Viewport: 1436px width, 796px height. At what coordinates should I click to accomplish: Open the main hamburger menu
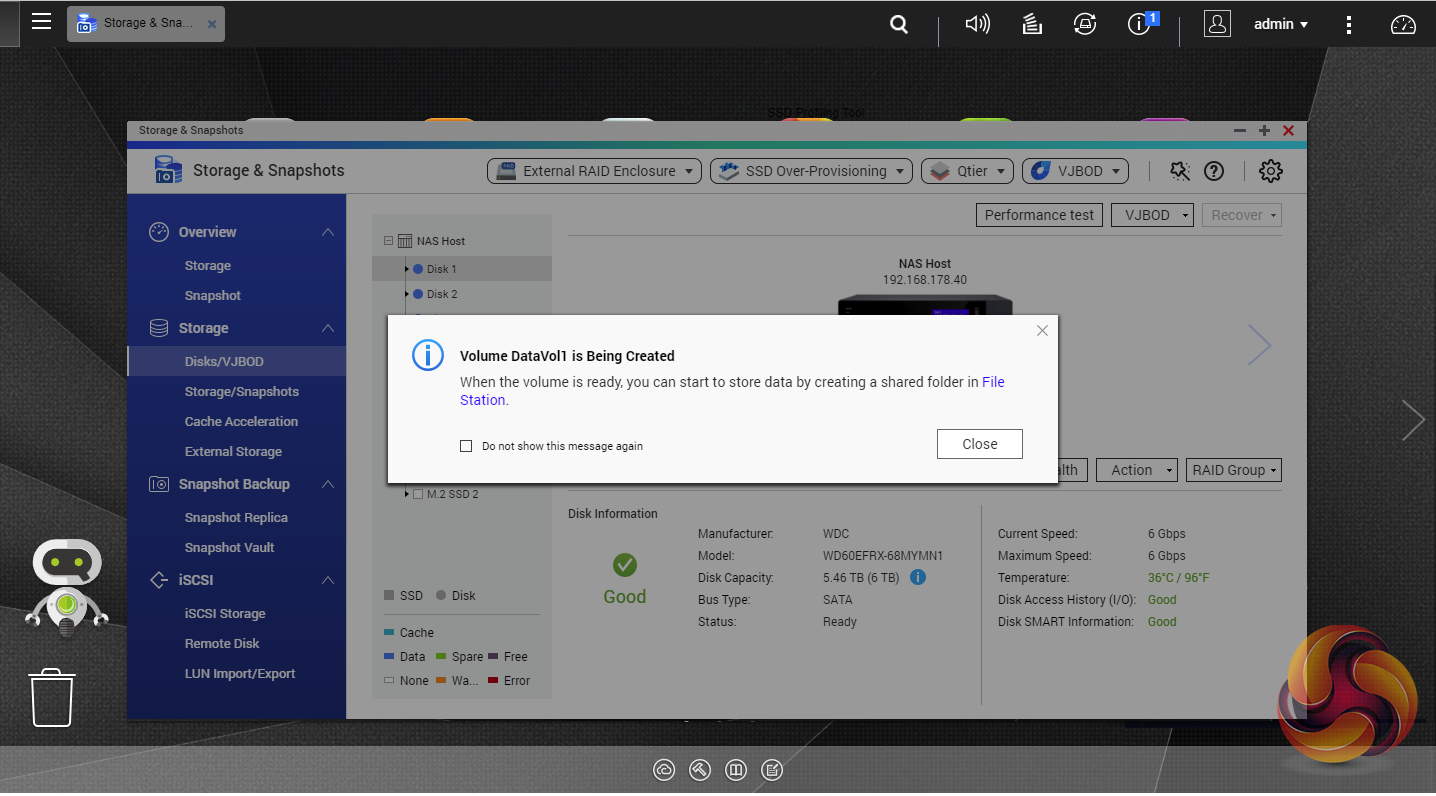41,22
